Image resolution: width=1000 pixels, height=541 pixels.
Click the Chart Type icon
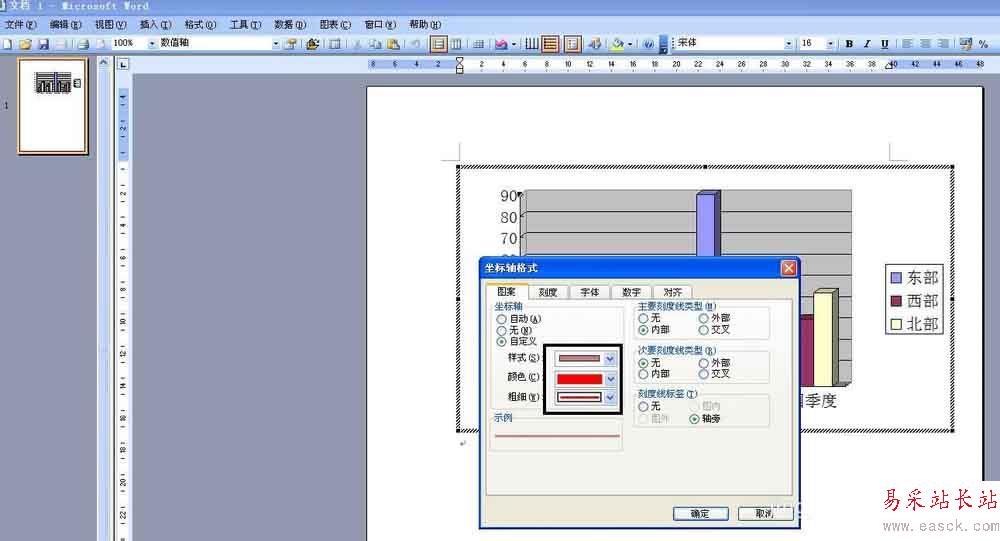(501, 44)
